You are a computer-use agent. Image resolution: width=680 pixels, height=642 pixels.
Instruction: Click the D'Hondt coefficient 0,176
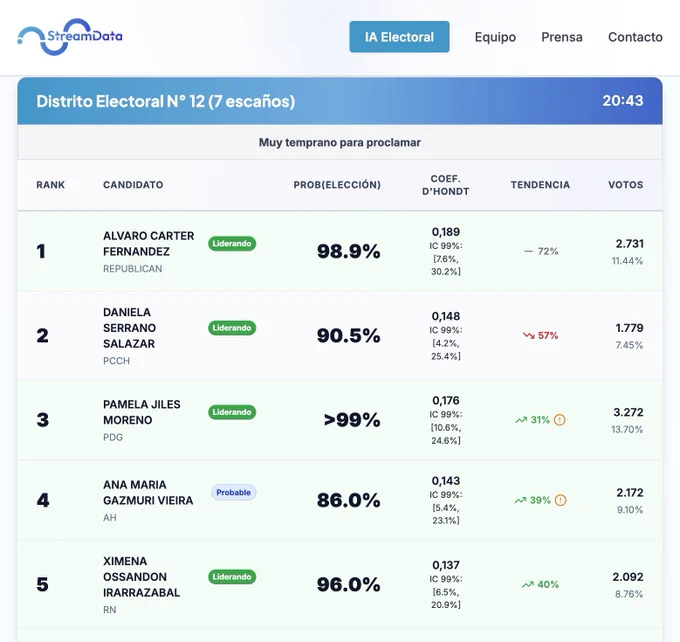pyautogui.click(x=445, y=400)
